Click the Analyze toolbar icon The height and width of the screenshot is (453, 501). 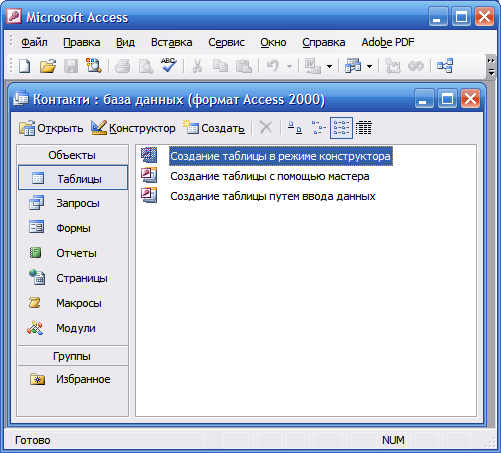pyautogui.click(x=353, y=66)
